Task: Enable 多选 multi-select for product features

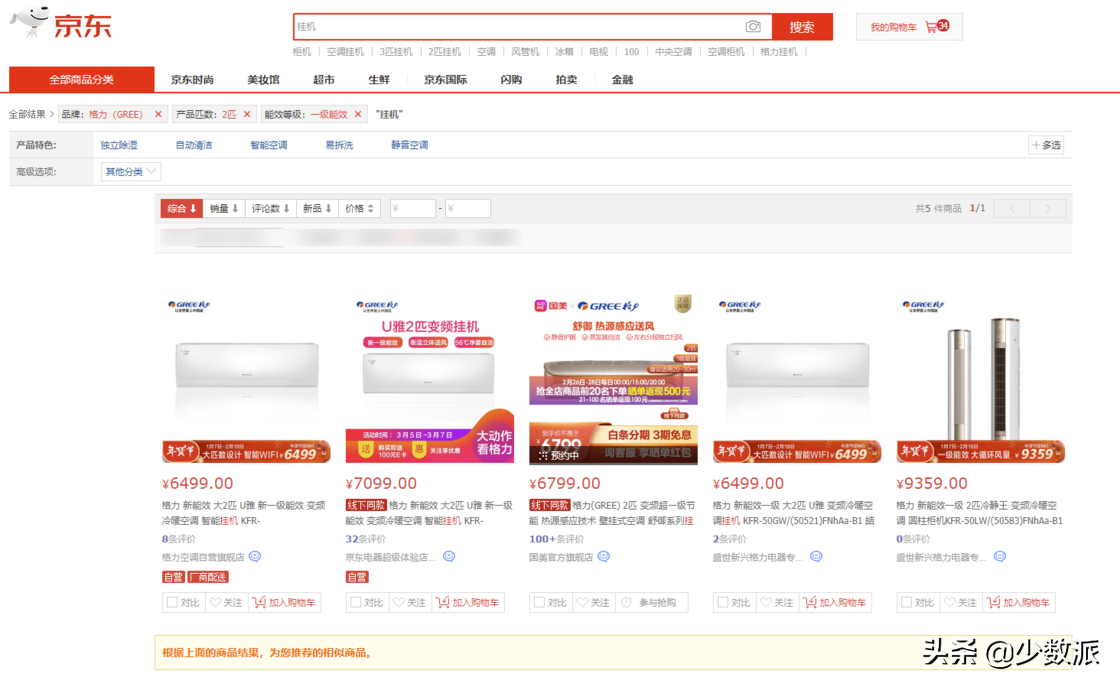Action: 1046,145
